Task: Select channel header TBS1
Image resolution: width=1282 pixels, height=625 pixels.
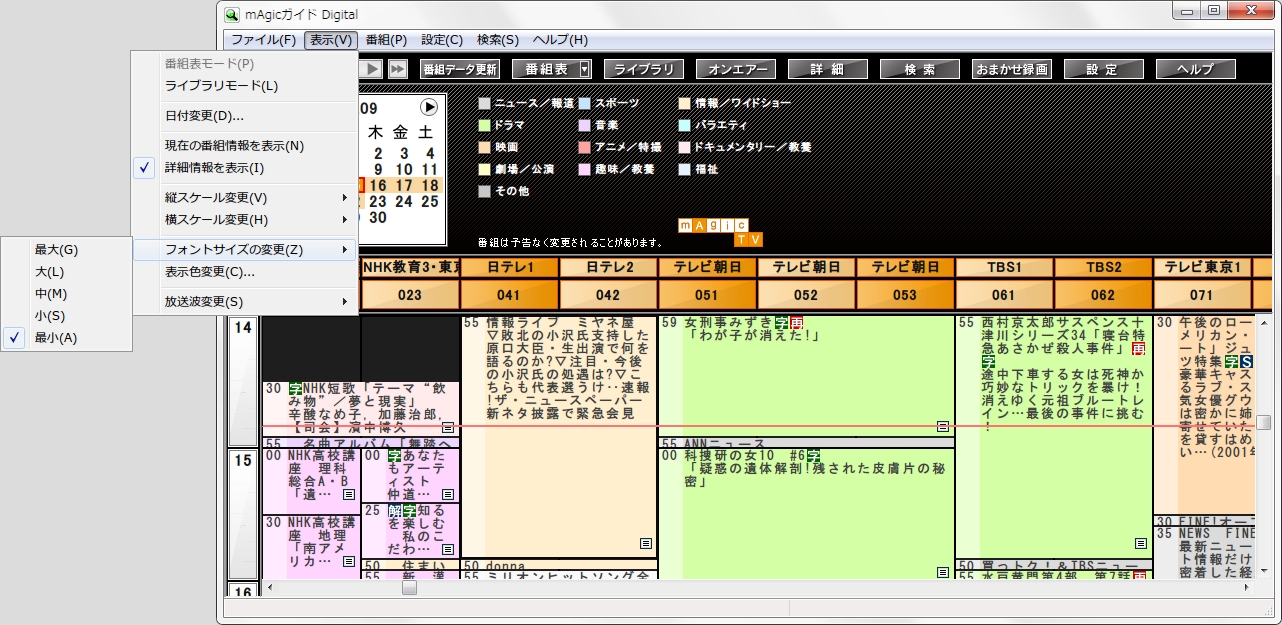Action: (x=1004, y=267)
